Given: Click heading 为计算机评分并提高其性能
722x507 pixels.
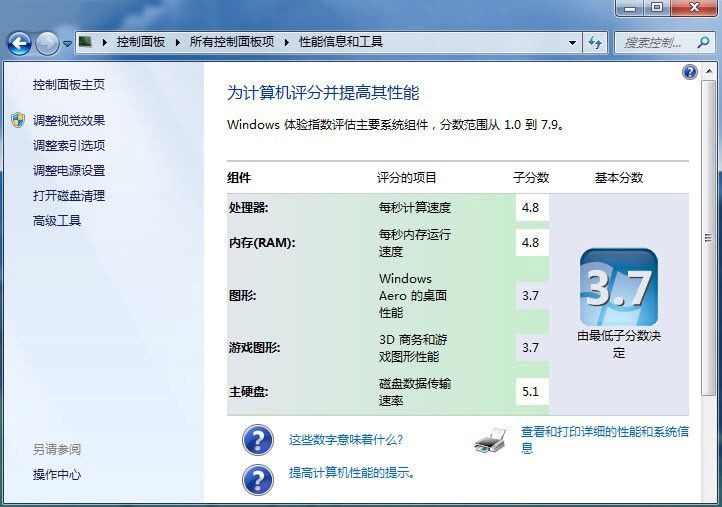Looking at the screenshot, I should tap(323, 93).
